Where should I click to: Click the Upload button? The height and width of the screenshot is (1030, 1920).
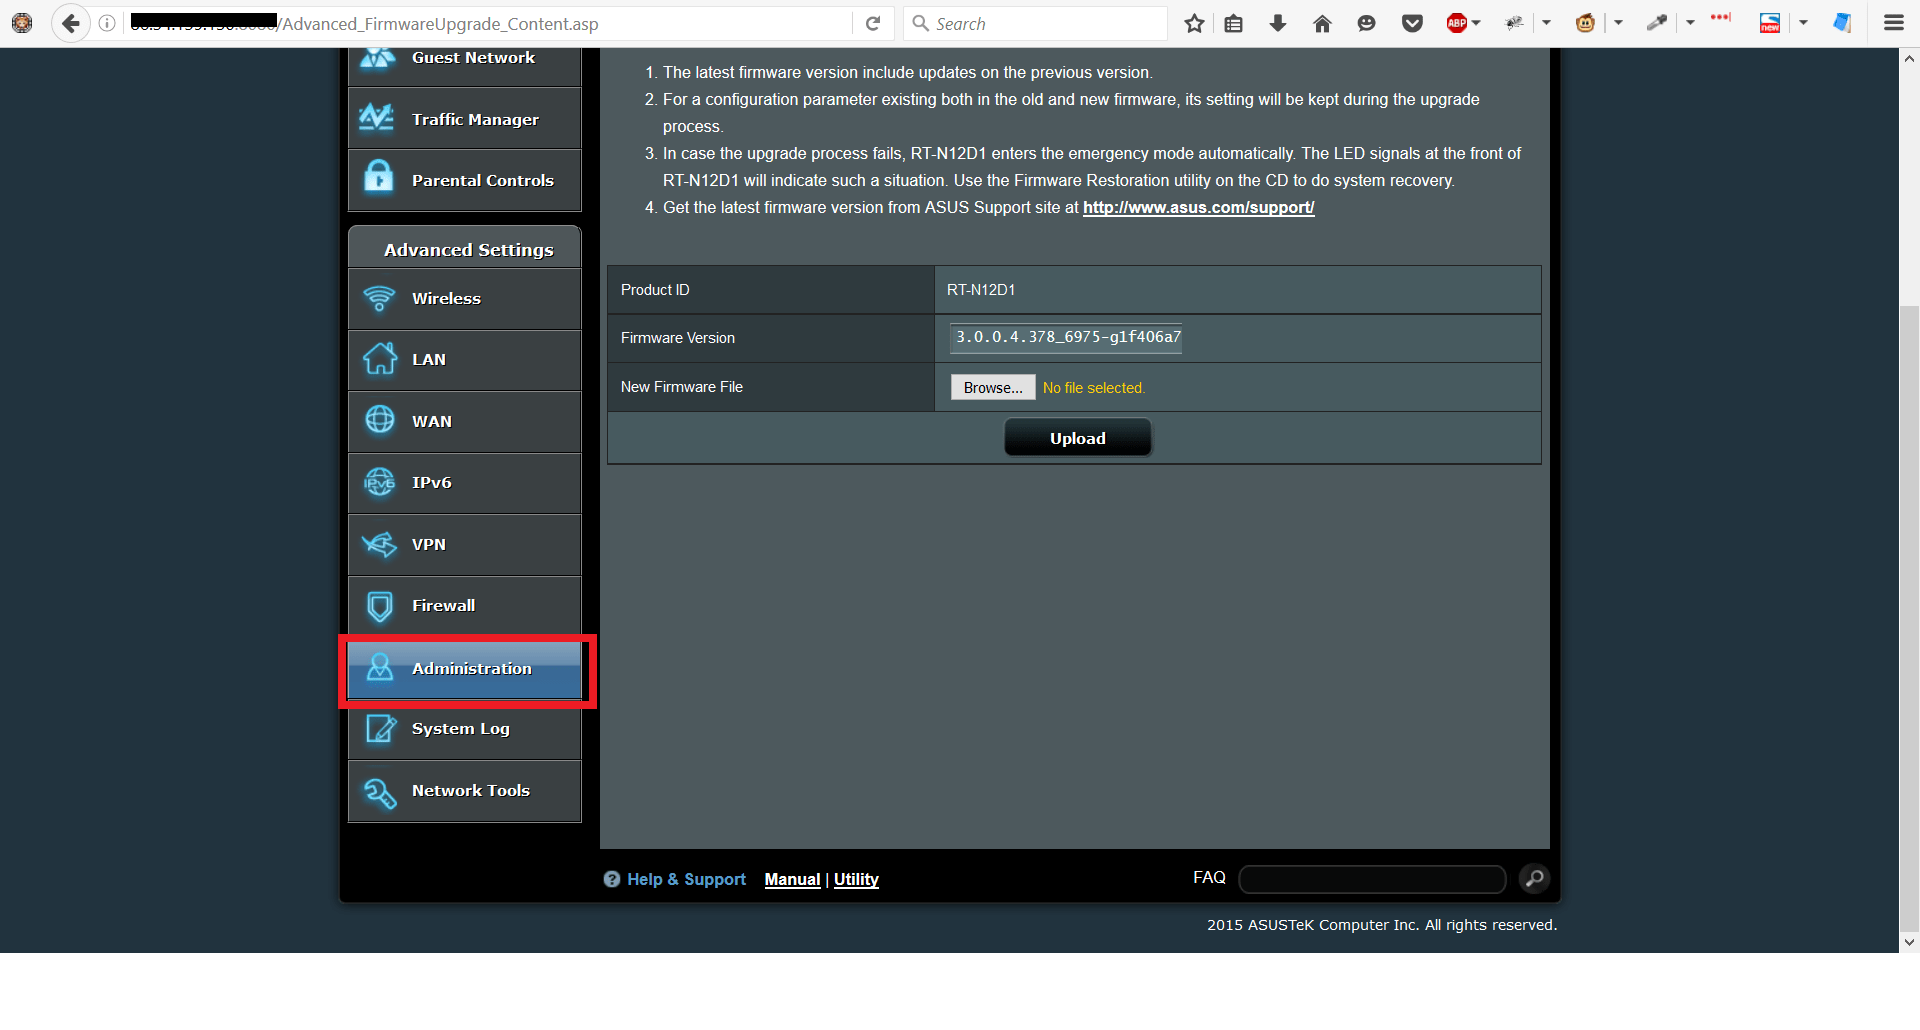pos(1078,438)
